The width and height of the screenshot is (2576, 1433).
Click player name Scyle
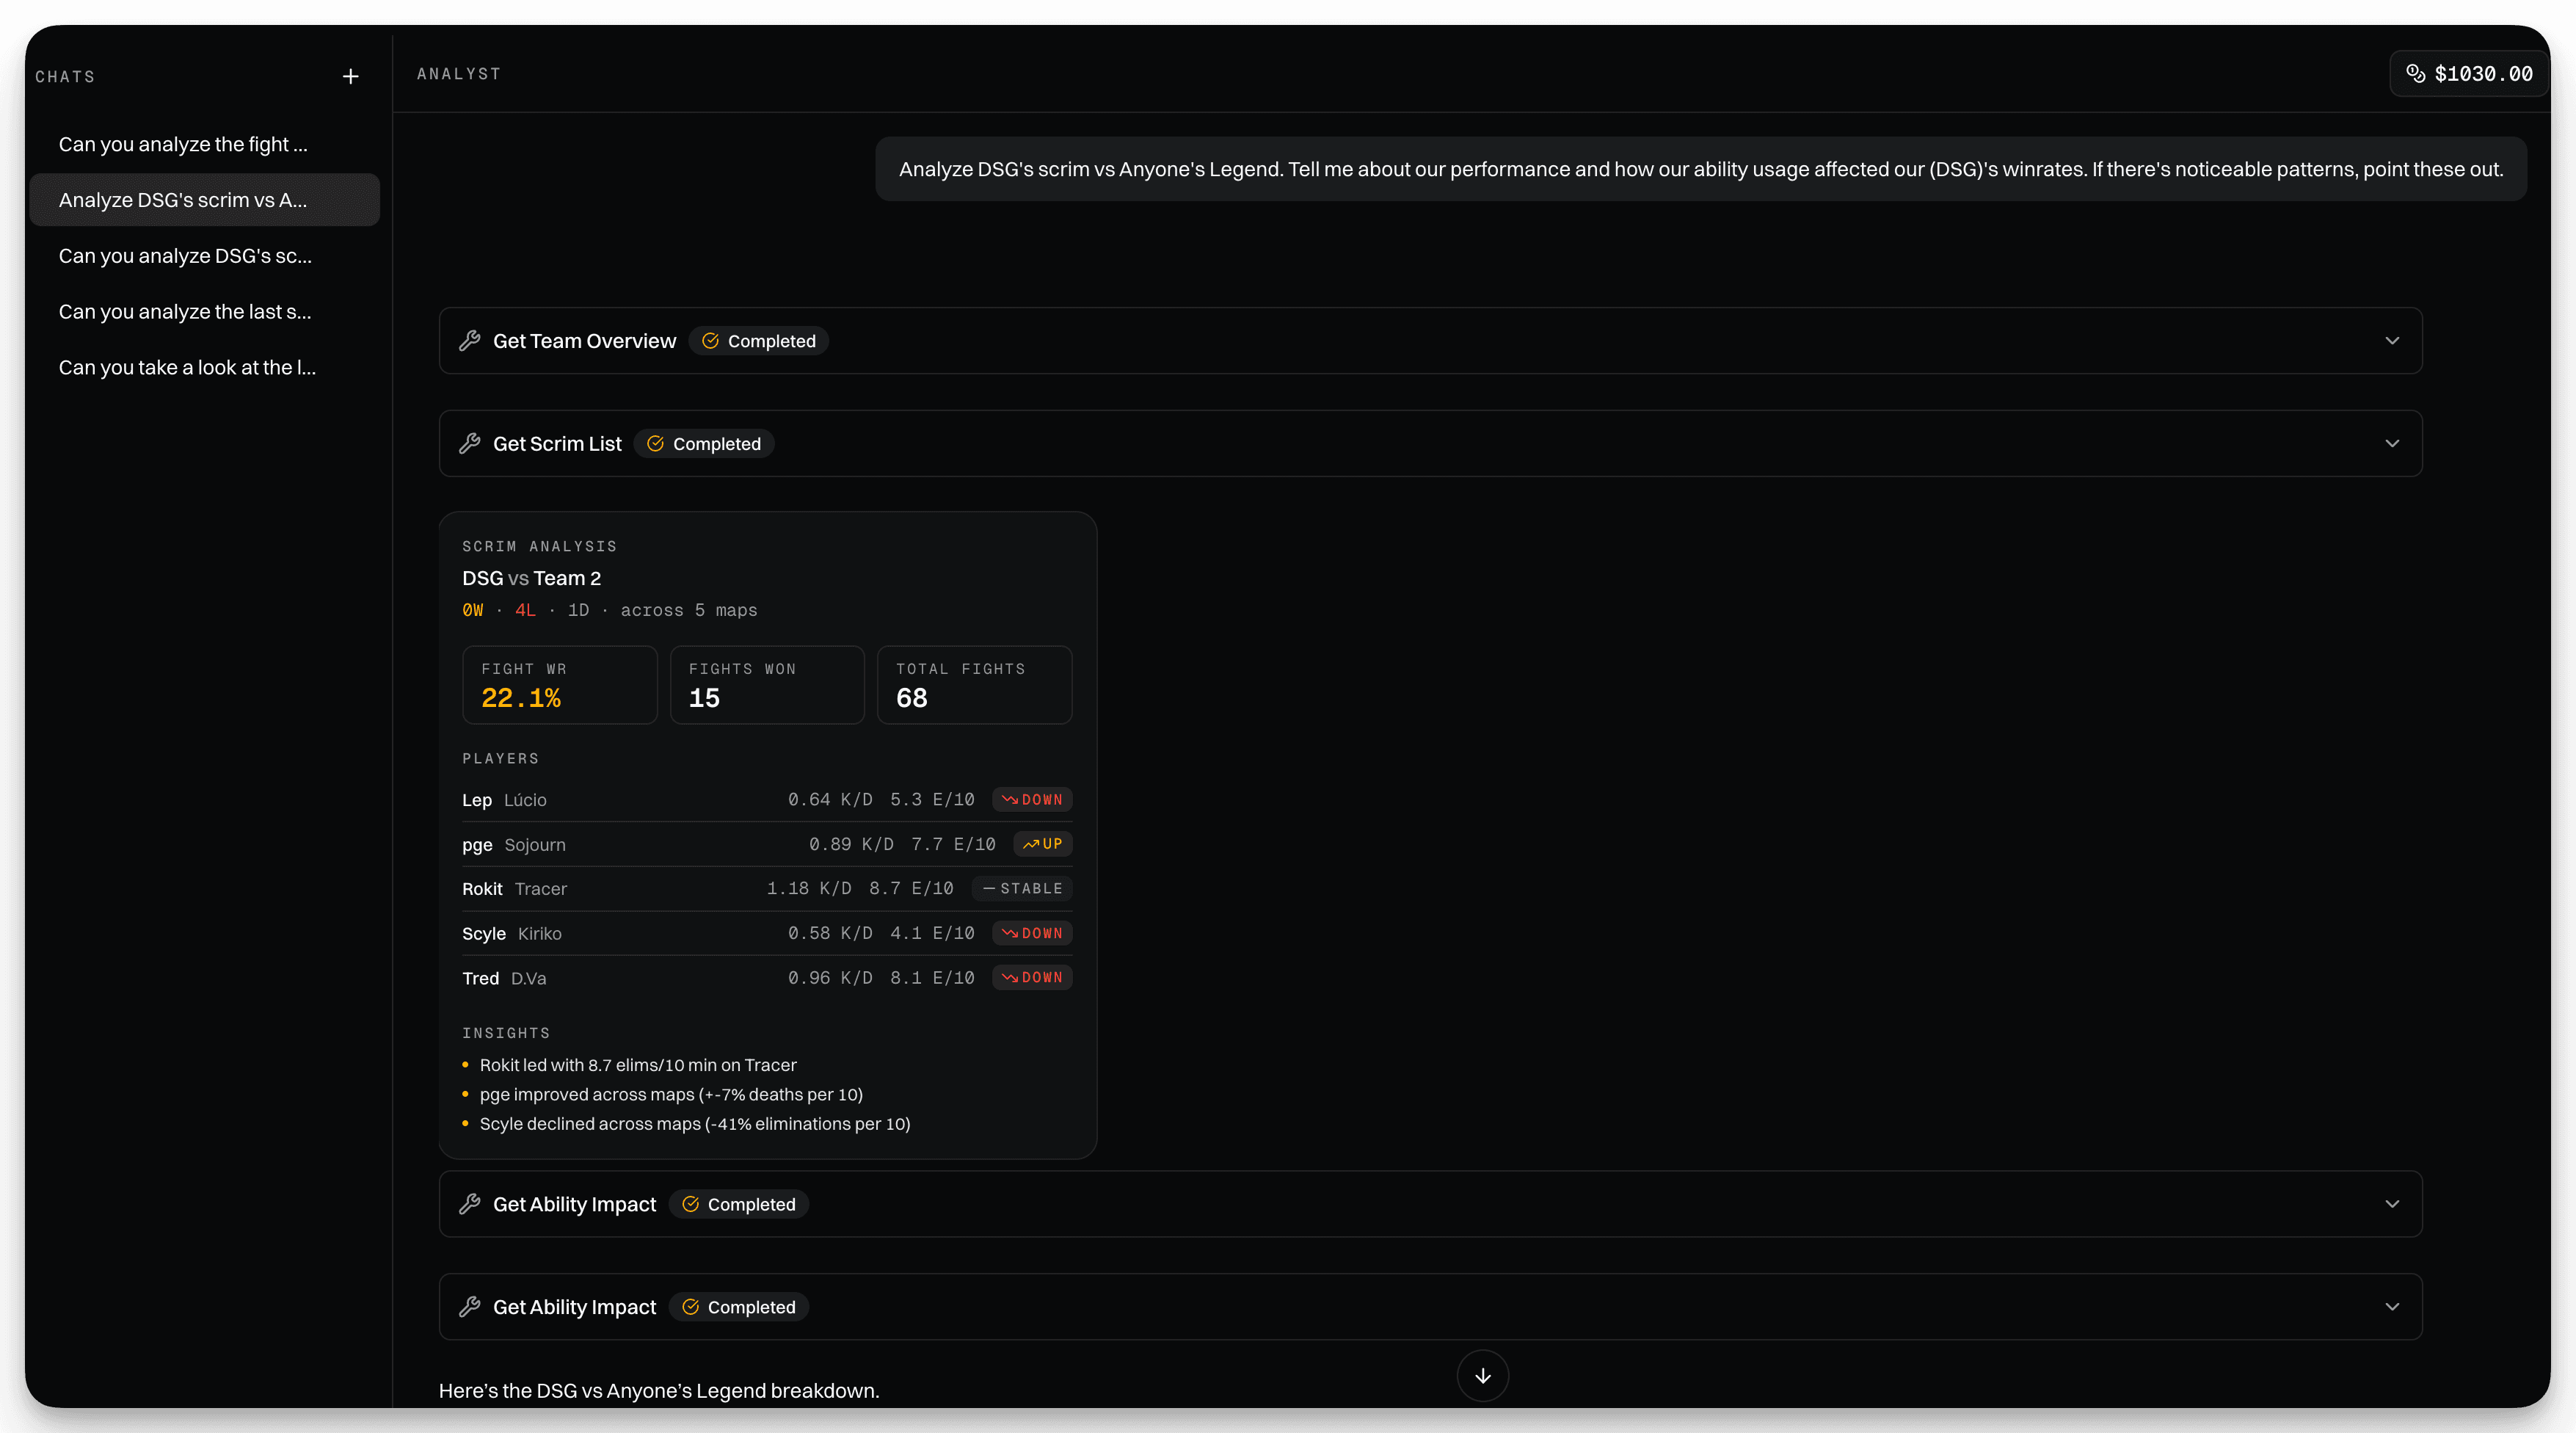(484, 934)
